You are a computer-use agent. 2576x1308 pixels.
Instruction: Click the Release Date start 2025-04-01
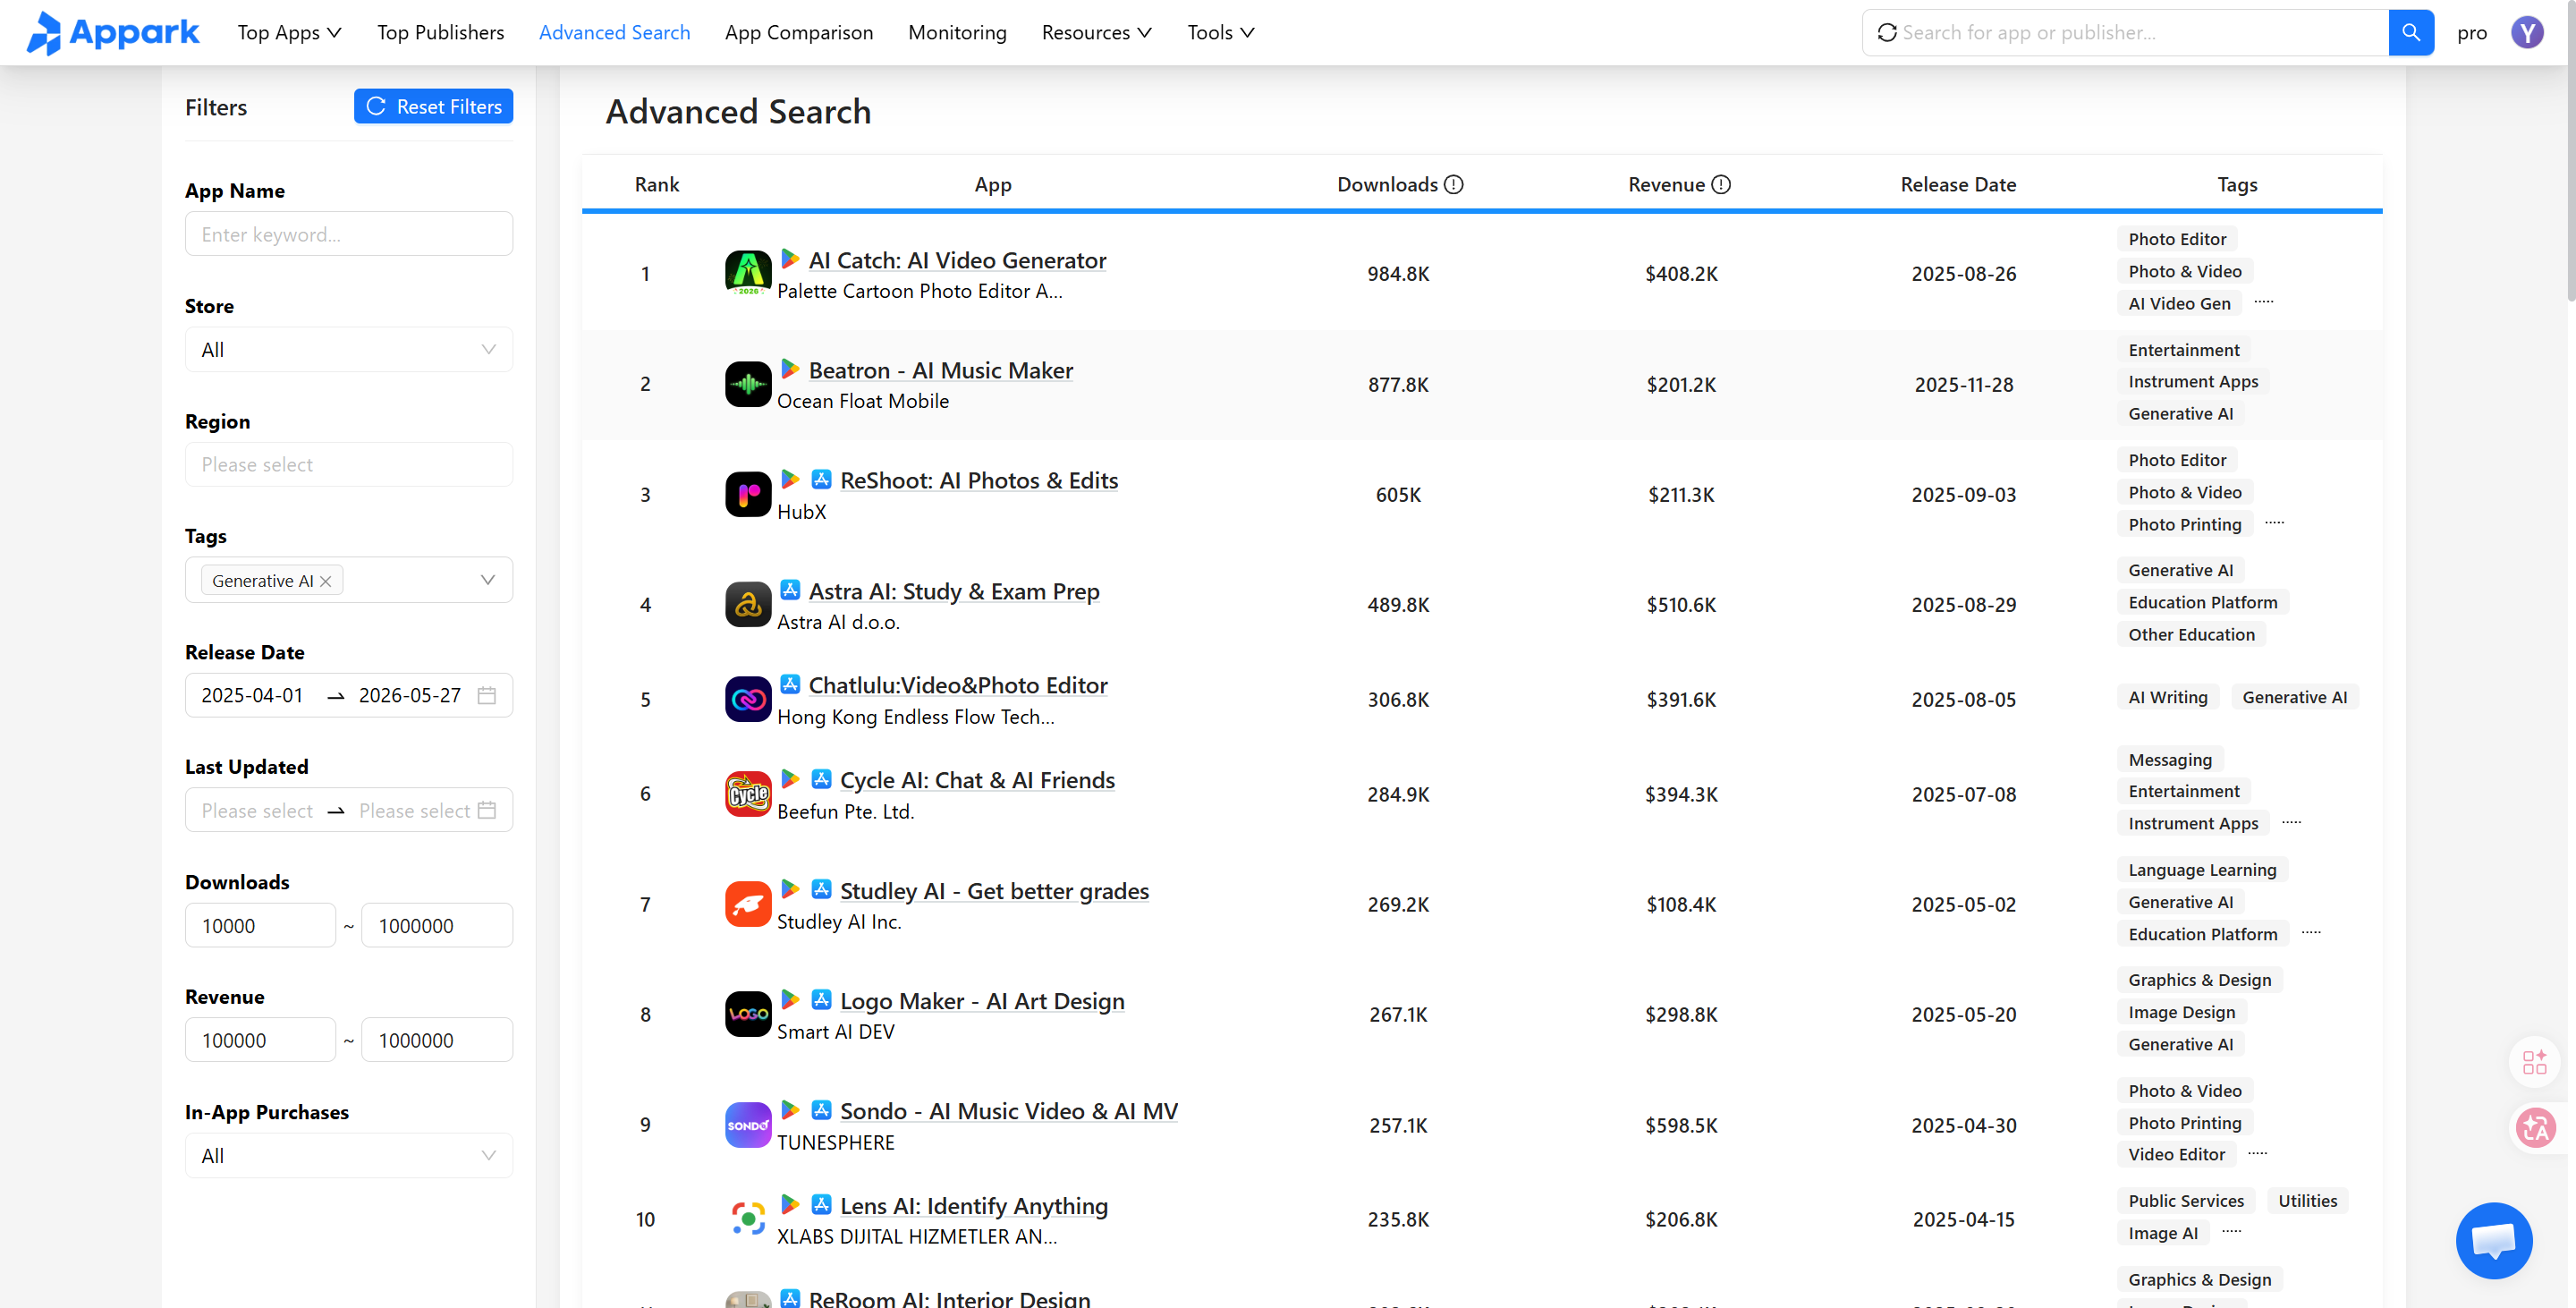coord(252,696)
